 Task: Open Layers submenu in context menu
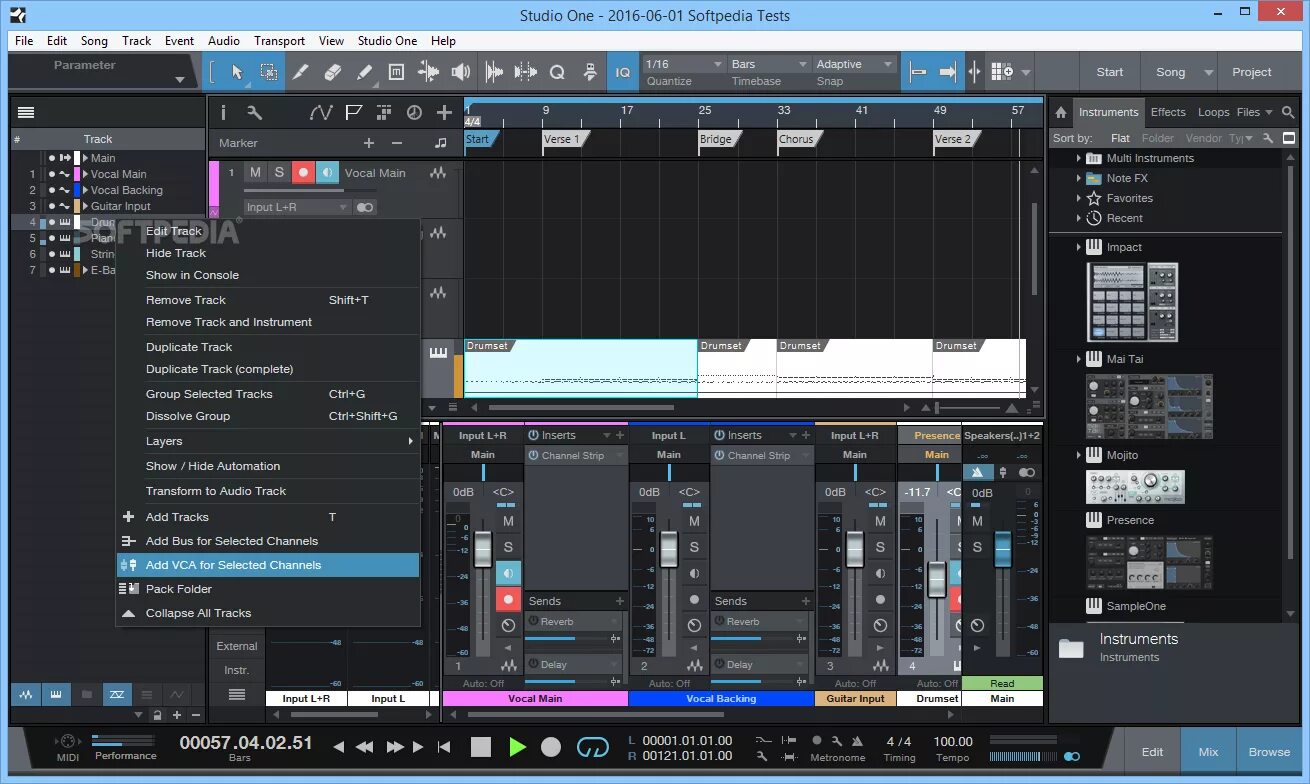click(x=267, y=441)
